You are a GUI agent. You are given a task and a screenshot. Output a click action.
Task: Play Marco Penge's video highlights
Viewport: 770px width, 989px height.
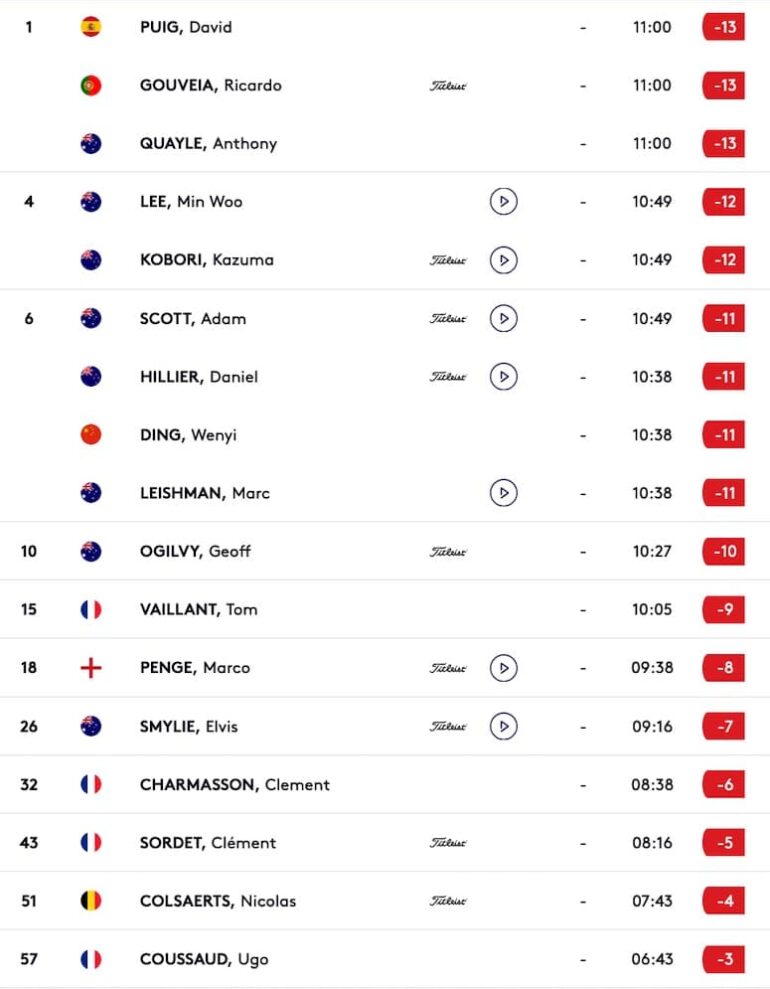pyautogui.click(x=503, y=668)
